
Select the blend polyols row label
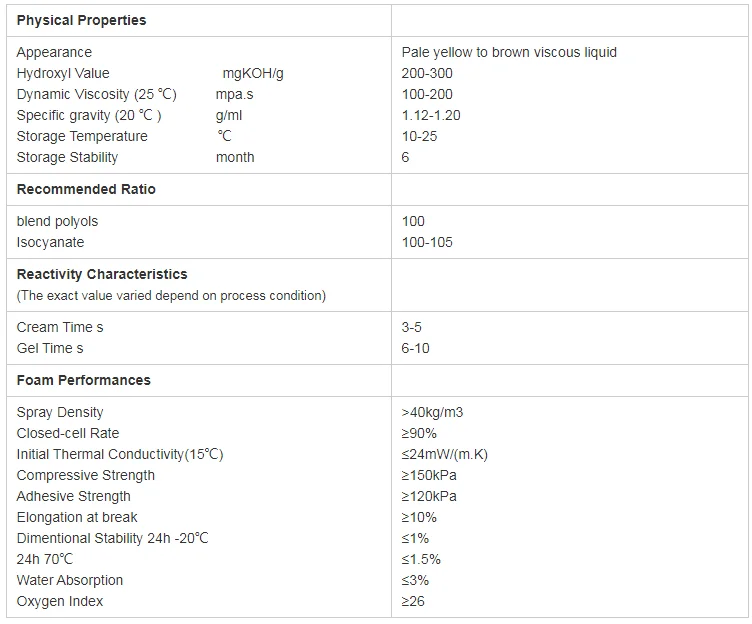[x=57, y=221]
